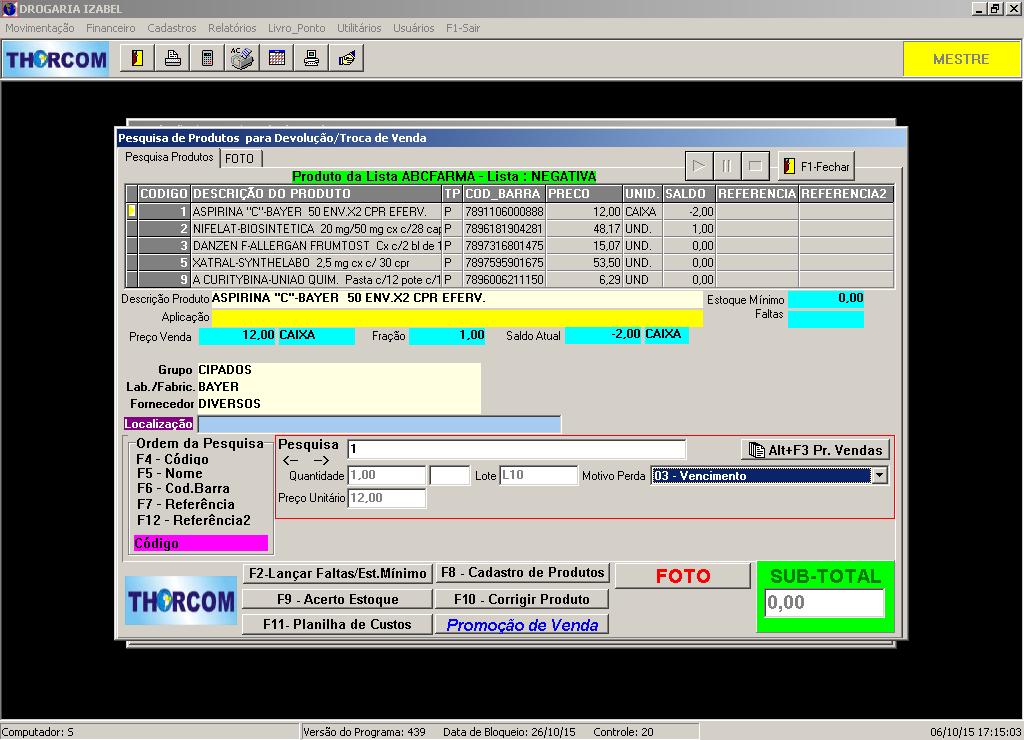Click the F12 - Referência2 search order option
Image resolution: width=1024 pixels, height=740 pixels.
click(x=194, y=521)
